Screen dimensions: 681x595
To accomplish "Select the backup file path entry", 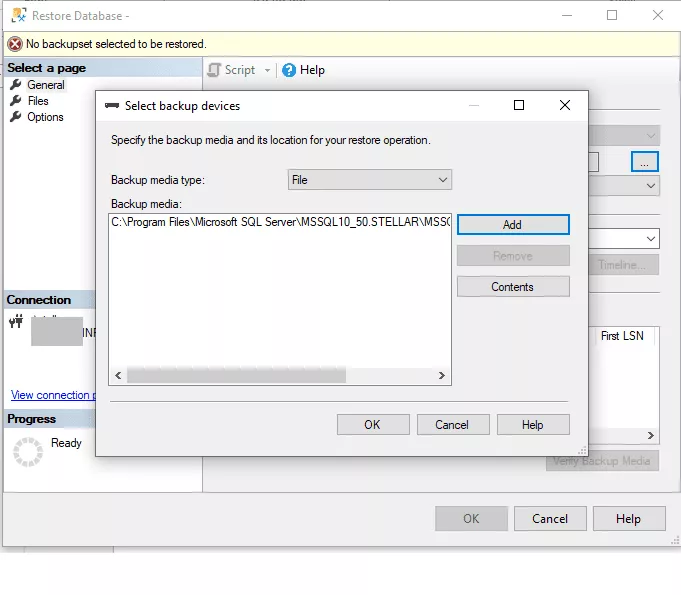I will tap(280, 222).
